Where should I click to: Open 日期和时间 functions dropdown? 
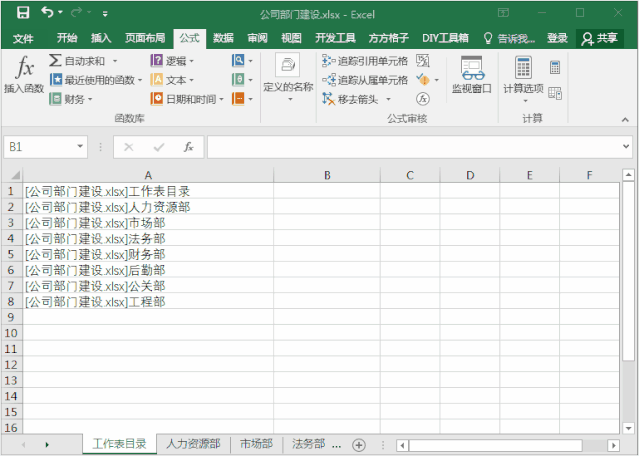[x=187, y=99]
